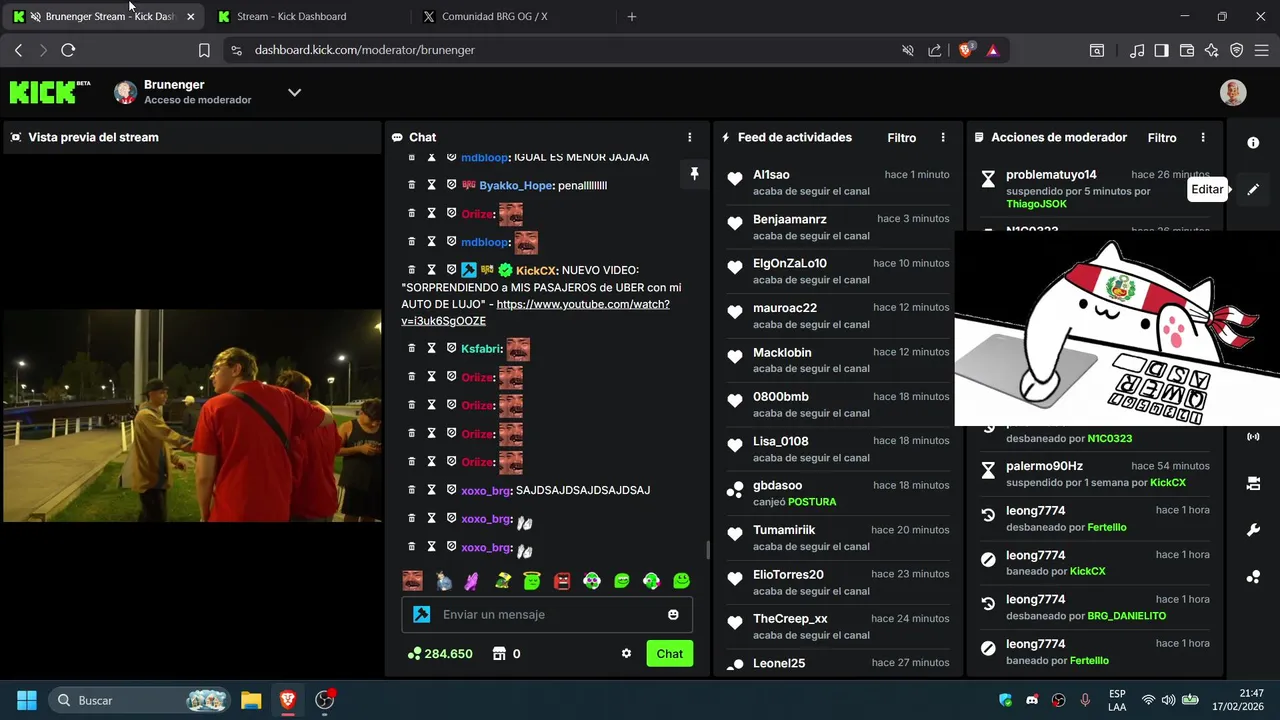Viewport: 1280px width, 720px height.
Task: Click the media control music note icon
Action: [1137, 50]
